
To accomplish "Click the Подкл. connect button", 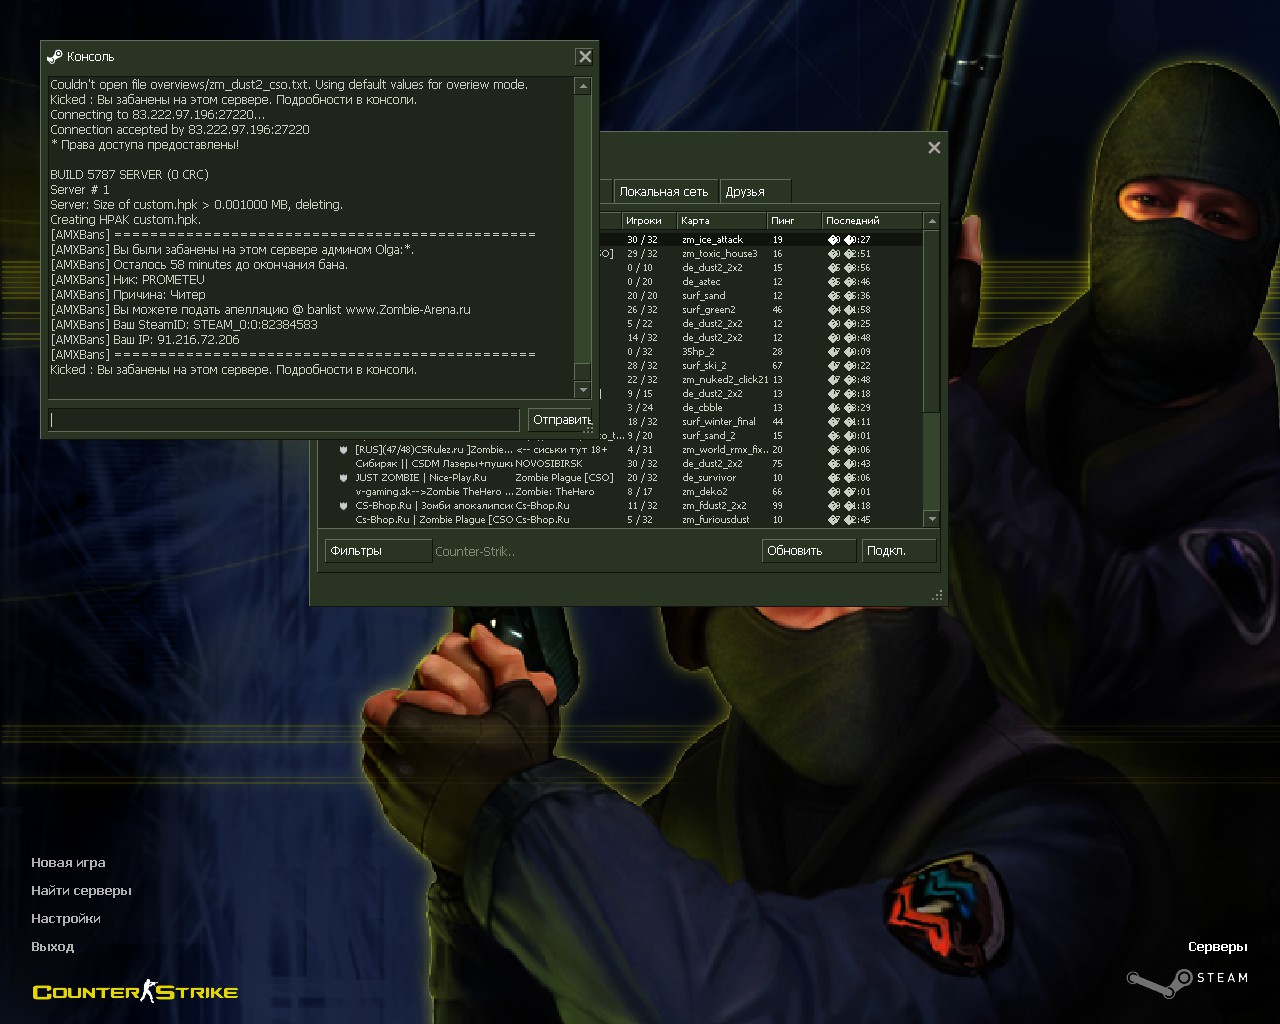I will tap(899, 551).
